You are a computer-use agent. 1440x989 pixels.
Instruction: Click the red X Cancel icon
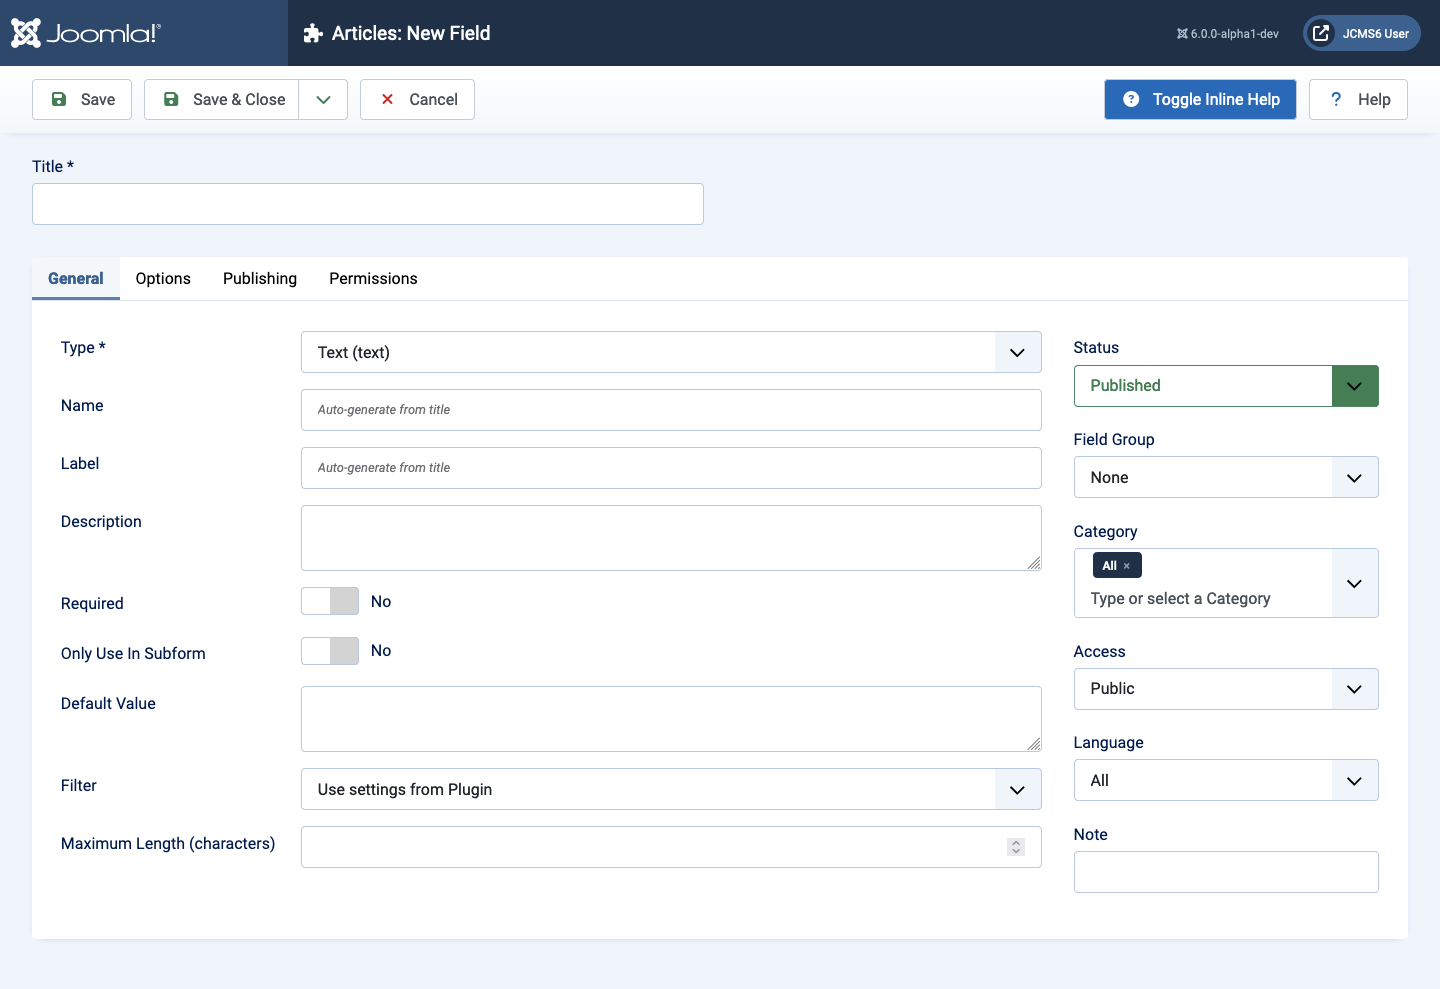(x=388, y=99)
